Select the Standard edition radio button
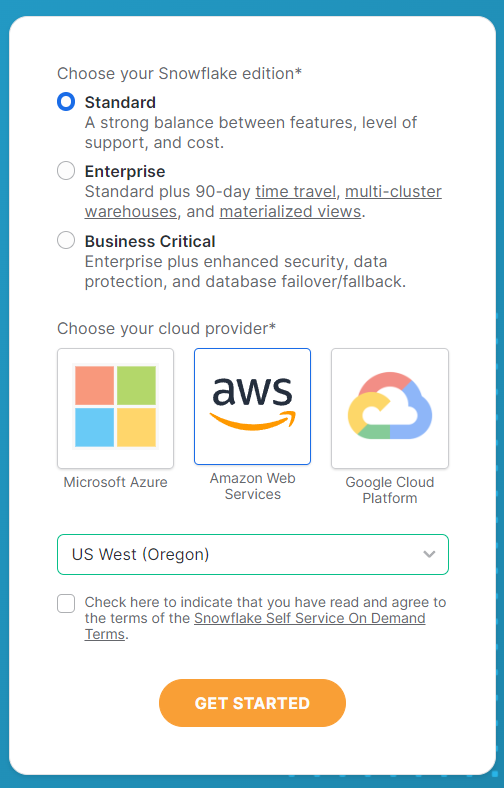The width and height of the screenshot is (504, 788). (x=66, y=102)
